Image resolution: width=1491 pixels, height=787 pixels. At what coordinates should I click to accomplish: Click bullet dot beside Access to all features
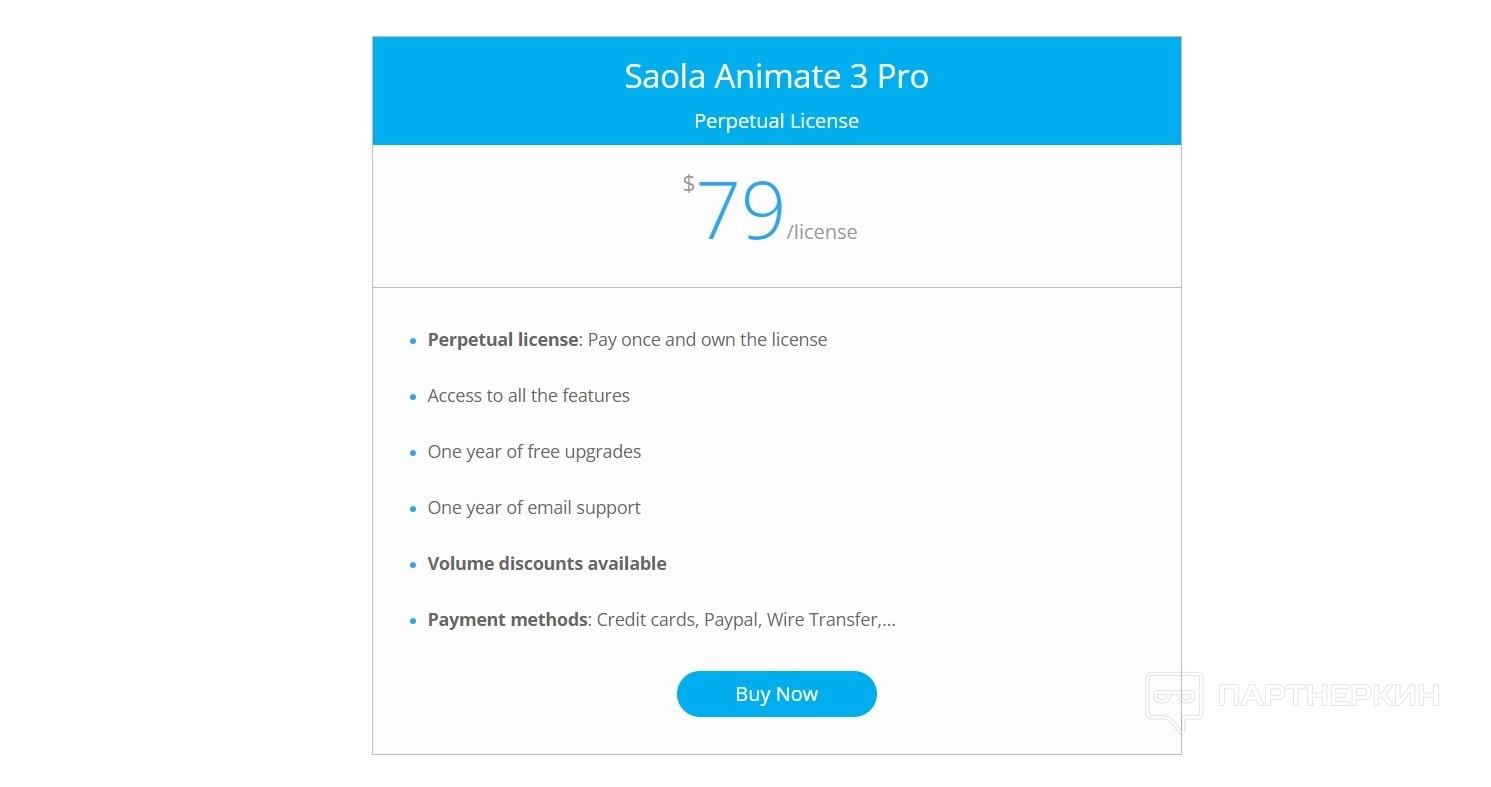413,397
